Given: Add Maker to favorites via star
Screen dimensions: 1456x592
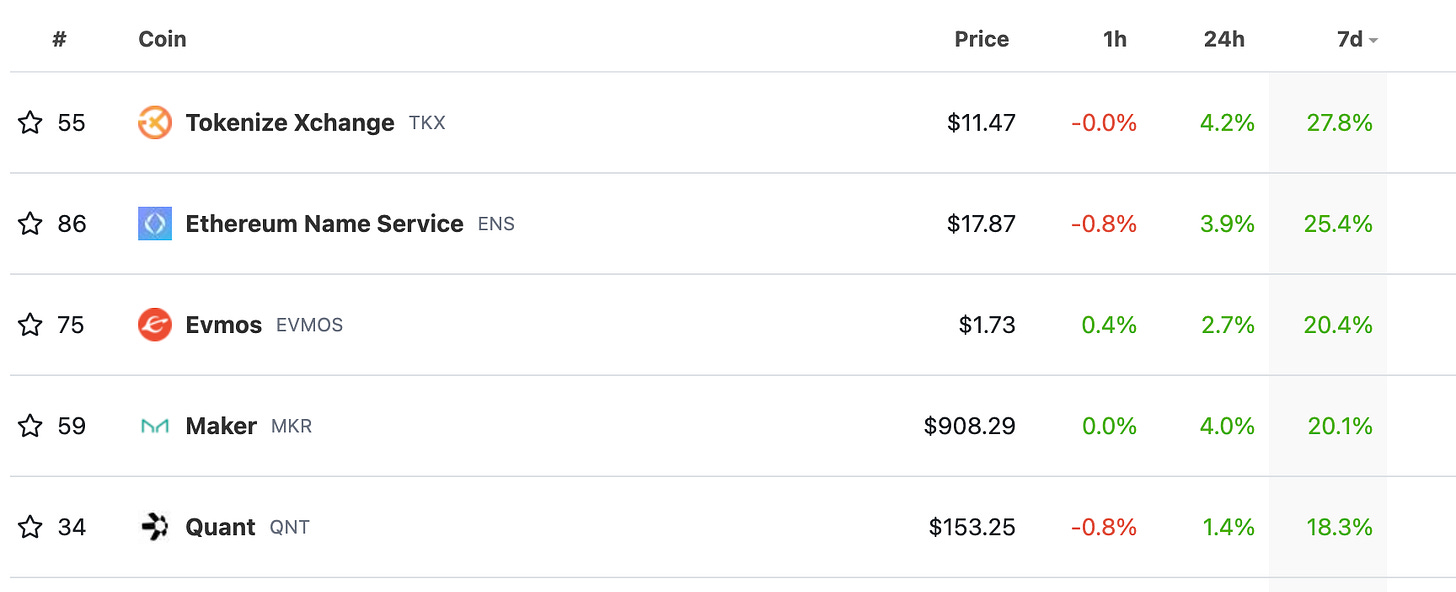Looking at the screenshot, I should pos(30,426).
